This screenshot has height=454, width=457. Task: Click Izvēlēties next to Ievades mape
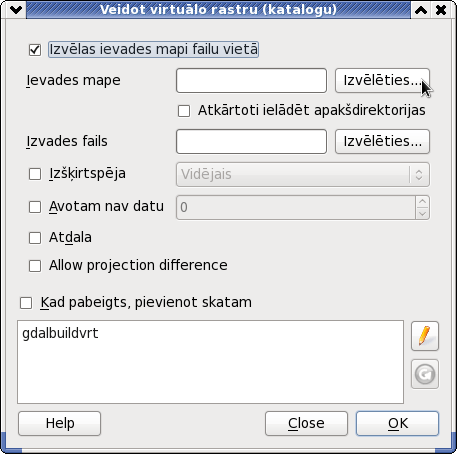[382, 80]
